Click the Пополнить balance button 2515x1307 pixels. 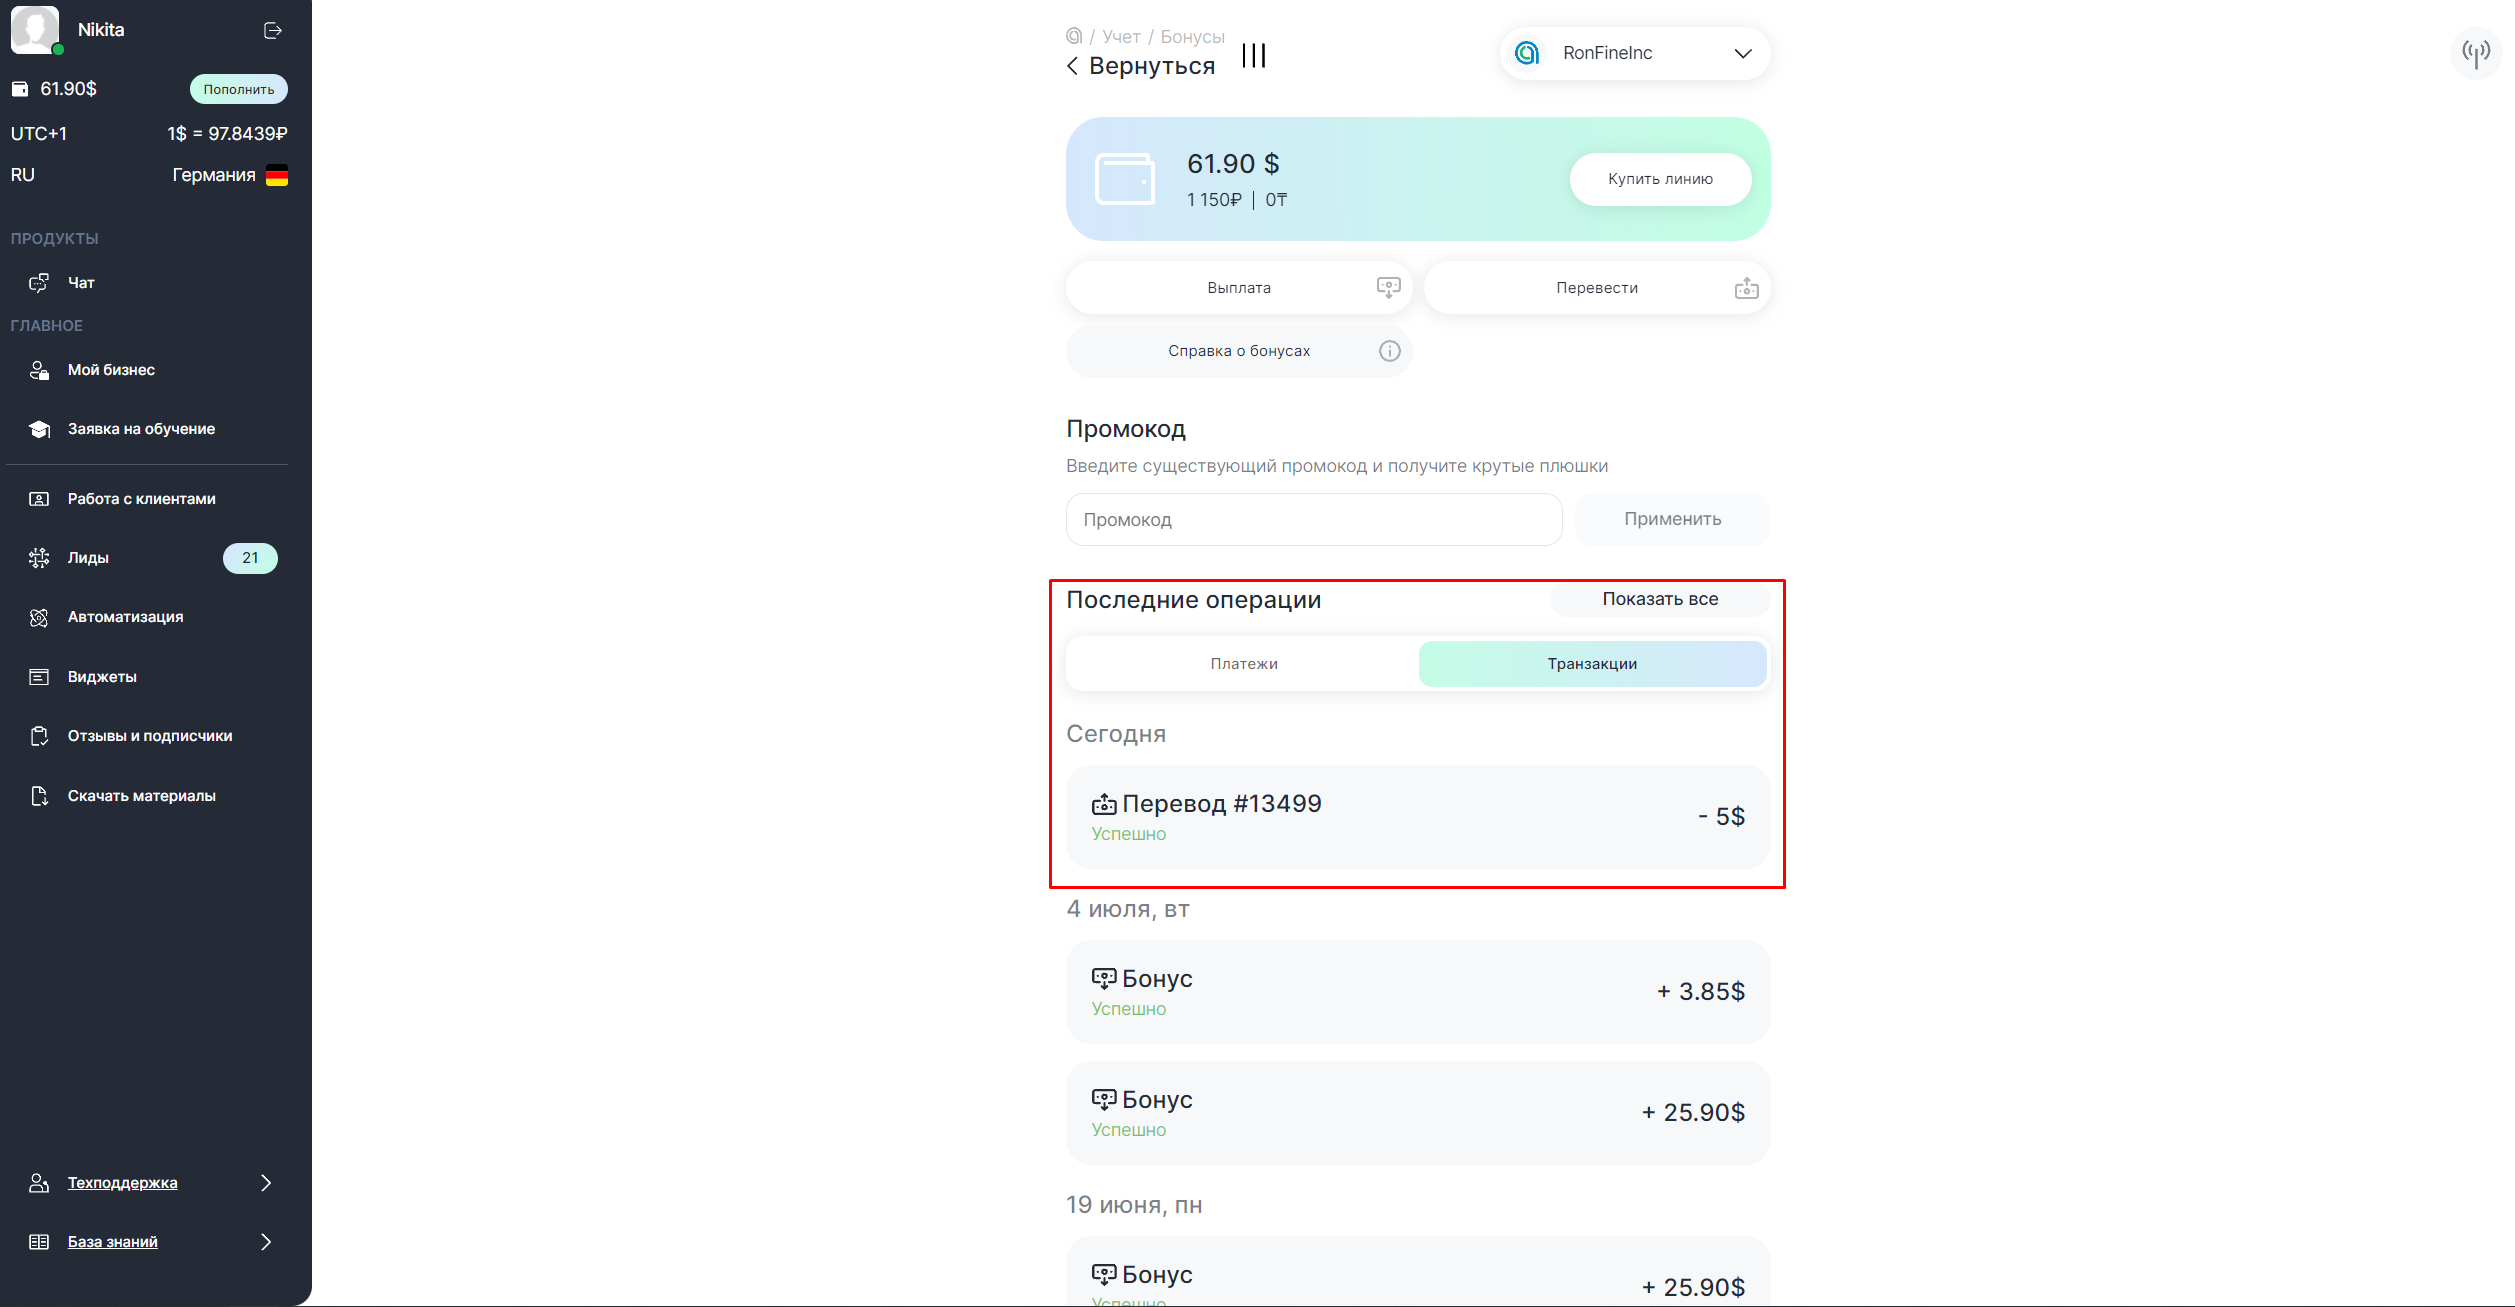pos(238,89)
